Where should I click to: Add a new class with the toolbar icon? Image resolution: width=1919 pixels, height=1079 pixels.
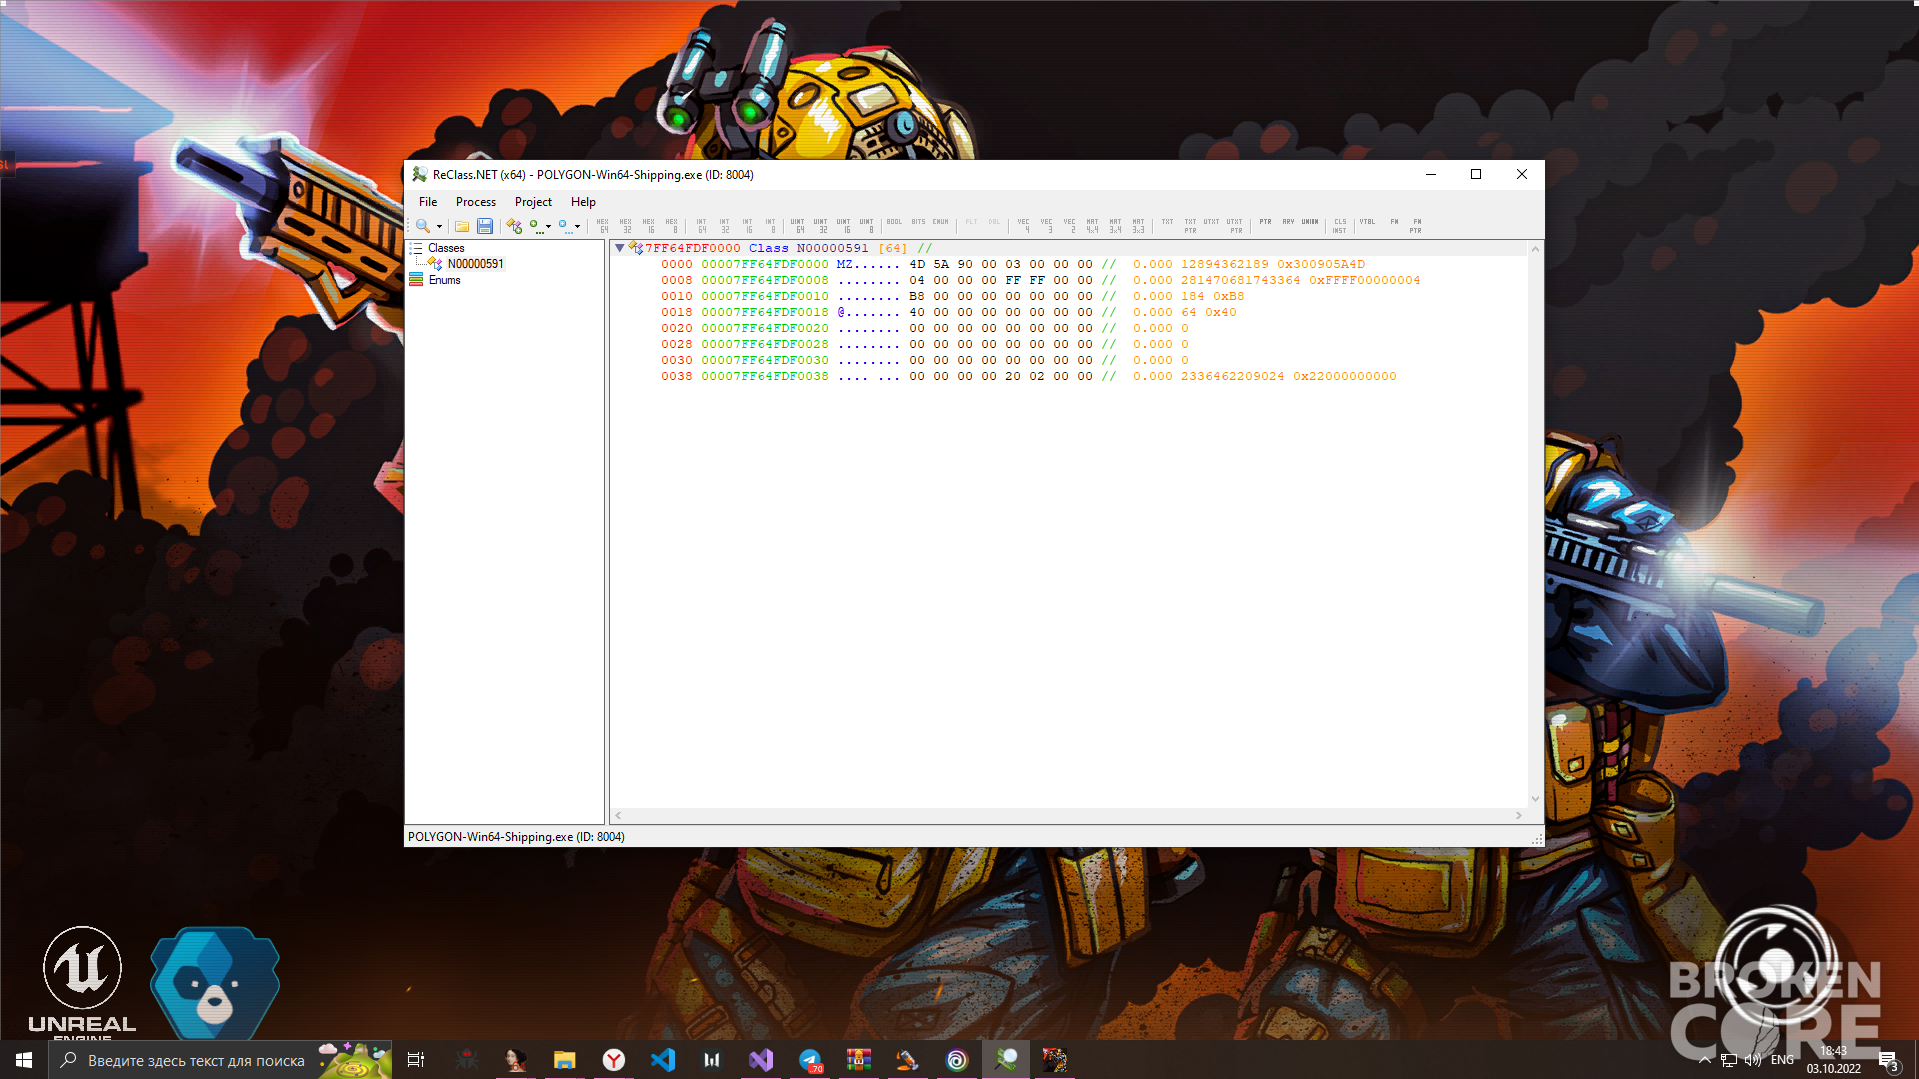coord(514,226)
